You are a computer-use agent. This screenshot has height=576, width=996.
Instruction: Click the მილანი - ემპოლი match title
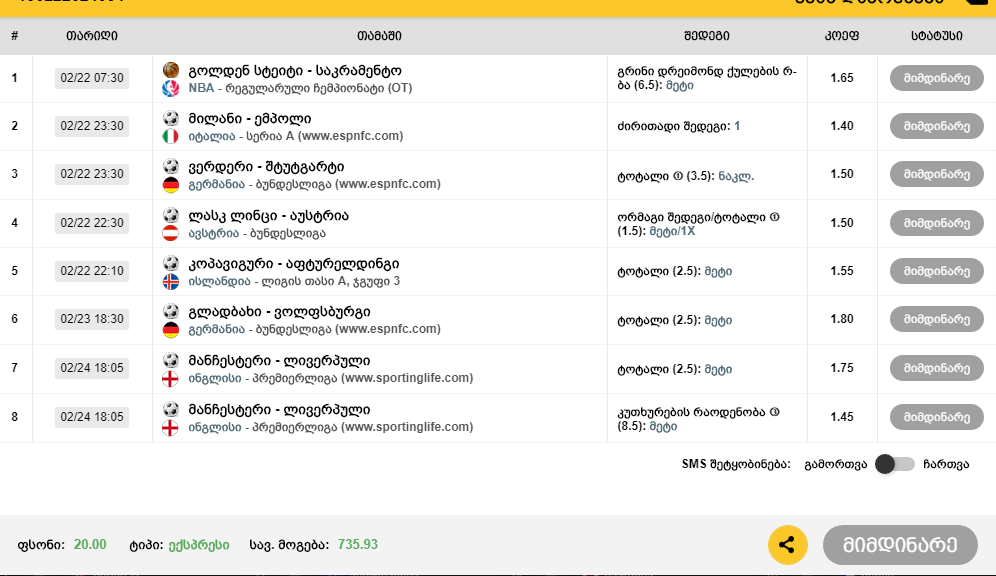pos(250,119)
